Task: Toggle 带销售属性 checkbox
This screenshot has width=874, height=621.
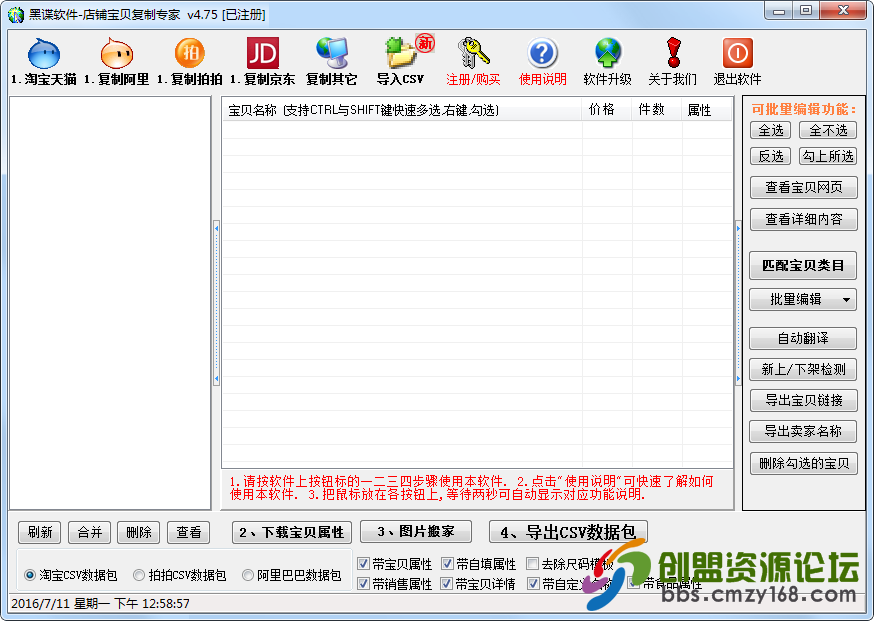Action: coord(363,584)
